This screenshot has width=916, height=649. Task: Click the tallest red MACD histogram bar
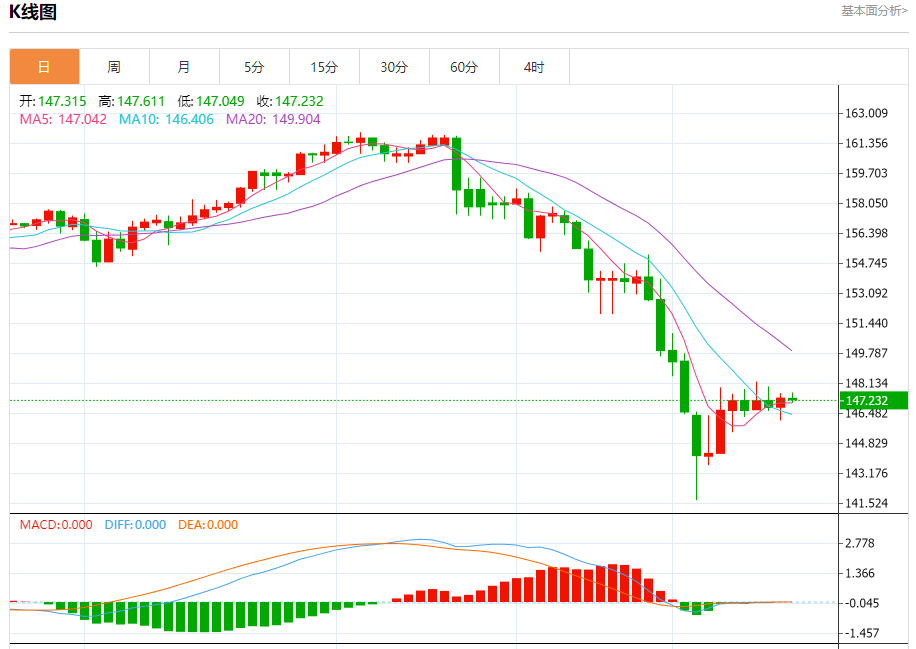[x=613, y=583]
